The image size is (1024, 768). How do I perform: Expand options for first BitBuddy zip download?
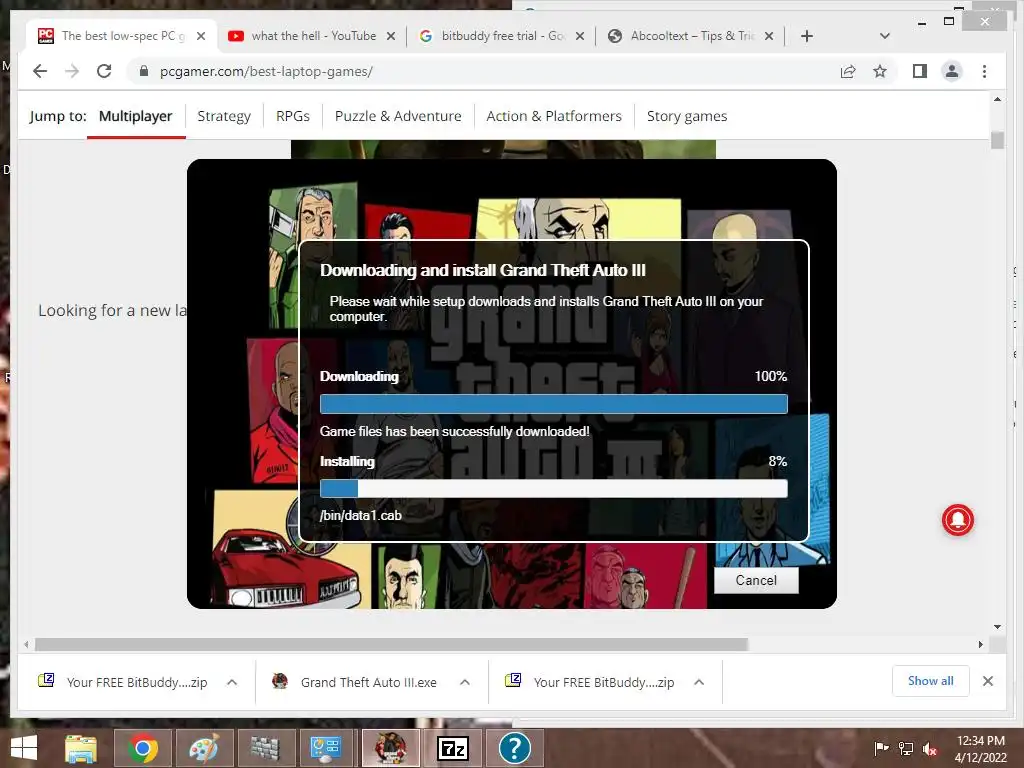click(232, 682)
